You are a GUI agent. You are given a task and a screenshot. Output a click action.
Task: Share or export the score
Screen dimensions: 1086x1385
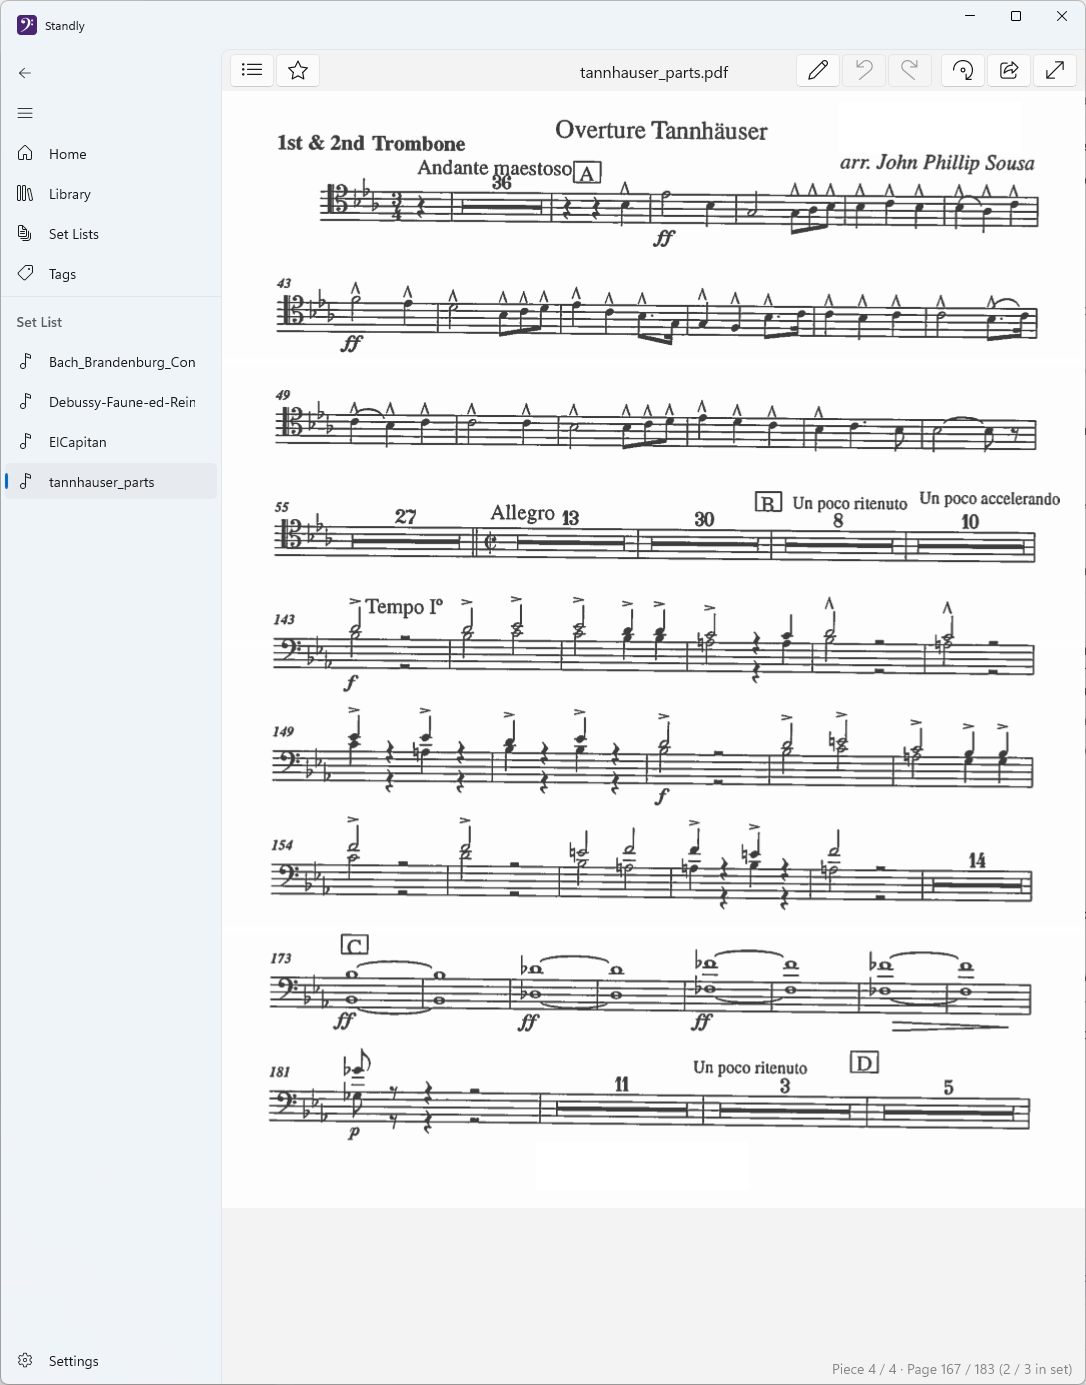pyautogui.click(x=1009, y=70)
